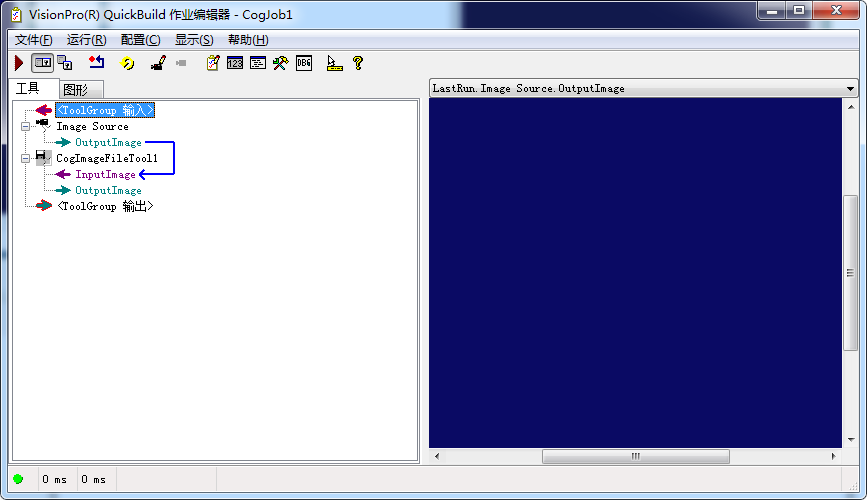867x500 pixels.
Task: Click the second 0 ms status field
Action: tap(93, 480)
